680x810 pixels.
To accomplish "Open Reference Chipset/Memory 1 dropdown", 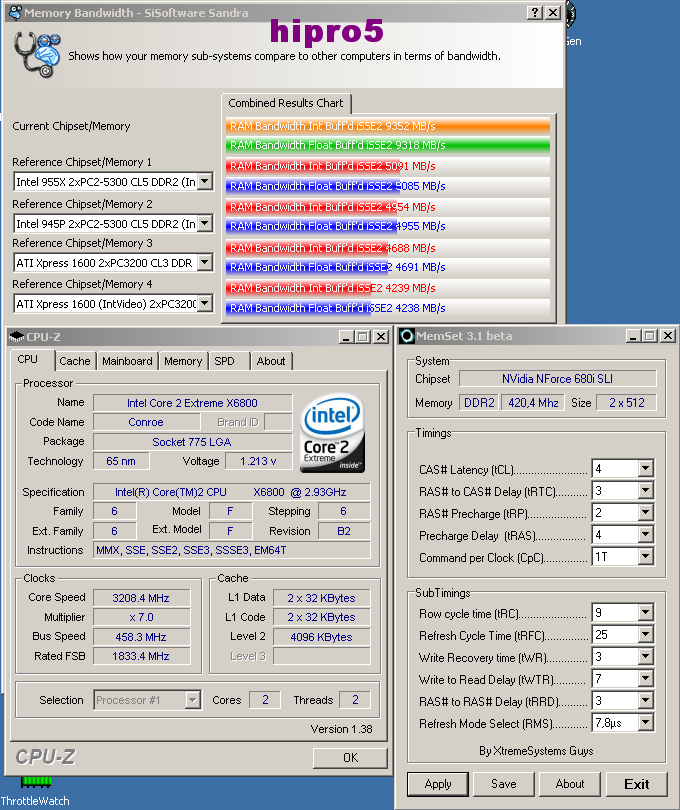I will coord(205,181).
